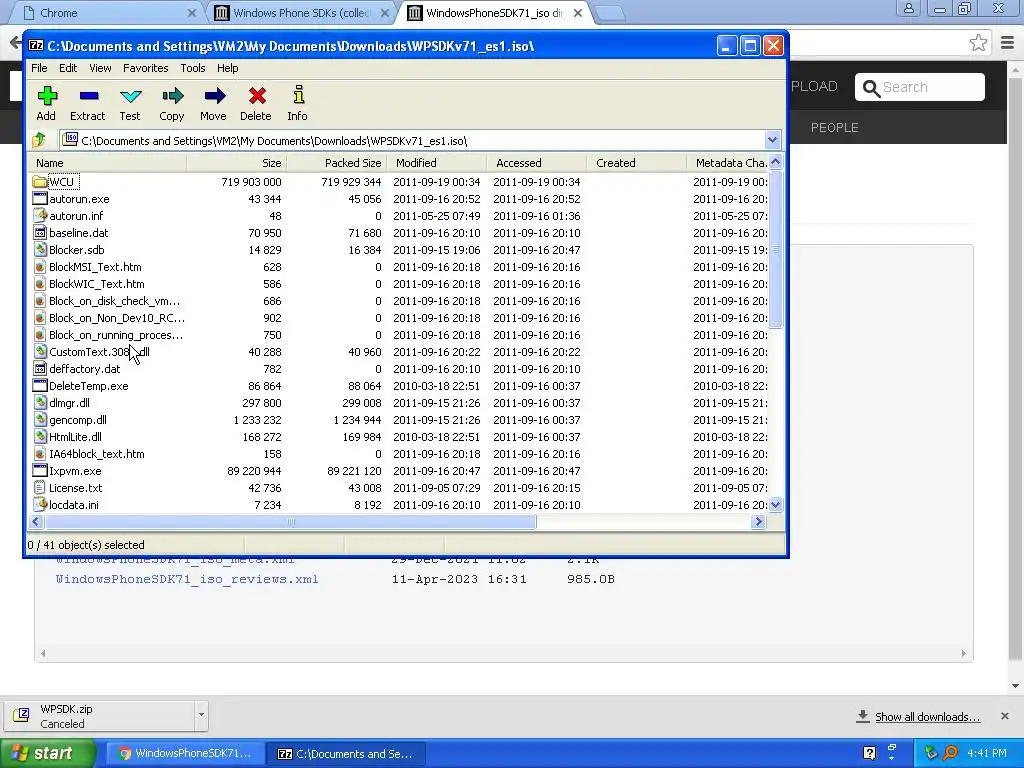Sort files by Modified column header

click(x=436, y=163)
